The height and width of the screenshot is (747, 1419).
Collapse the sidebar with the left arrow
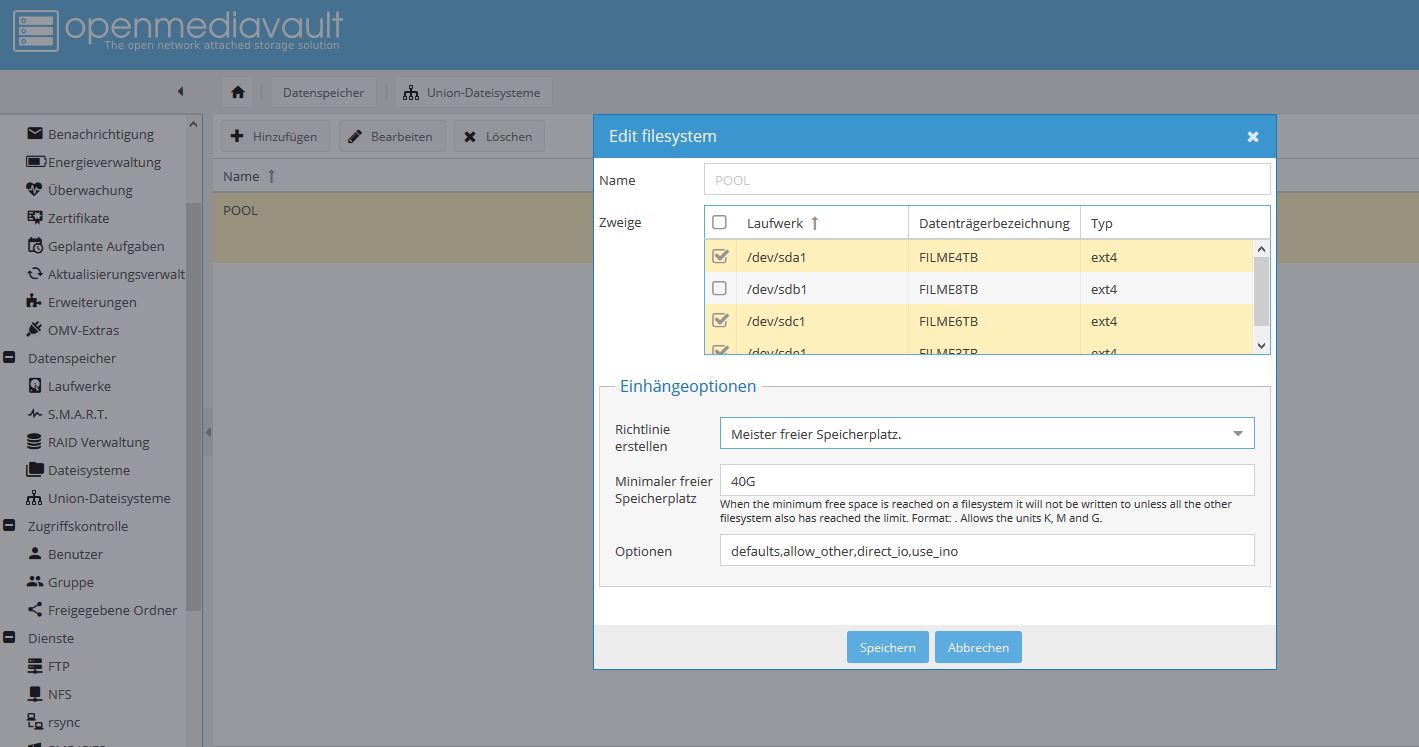click(180, 91)
